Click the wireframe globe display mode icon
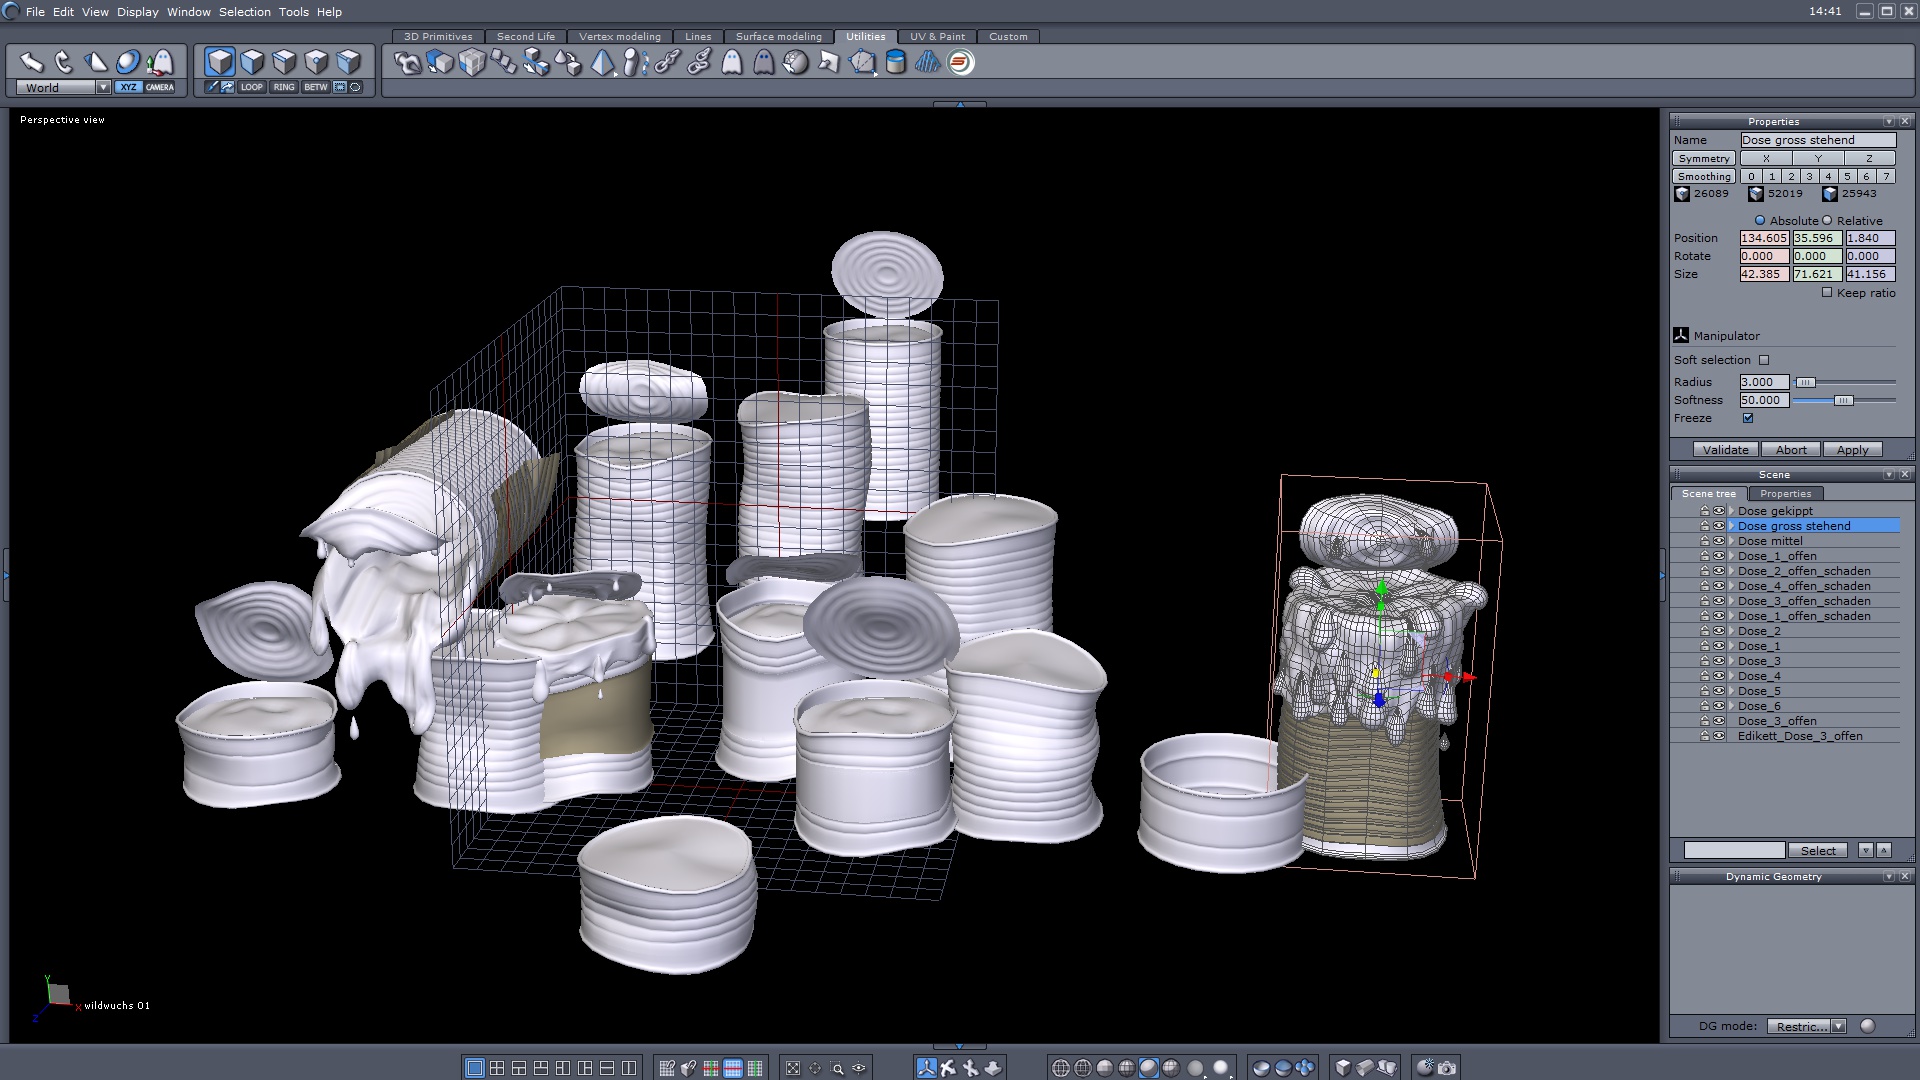This screenshot has width=1920, height=1080. pyautogui.click(x=1061, y=1067)
